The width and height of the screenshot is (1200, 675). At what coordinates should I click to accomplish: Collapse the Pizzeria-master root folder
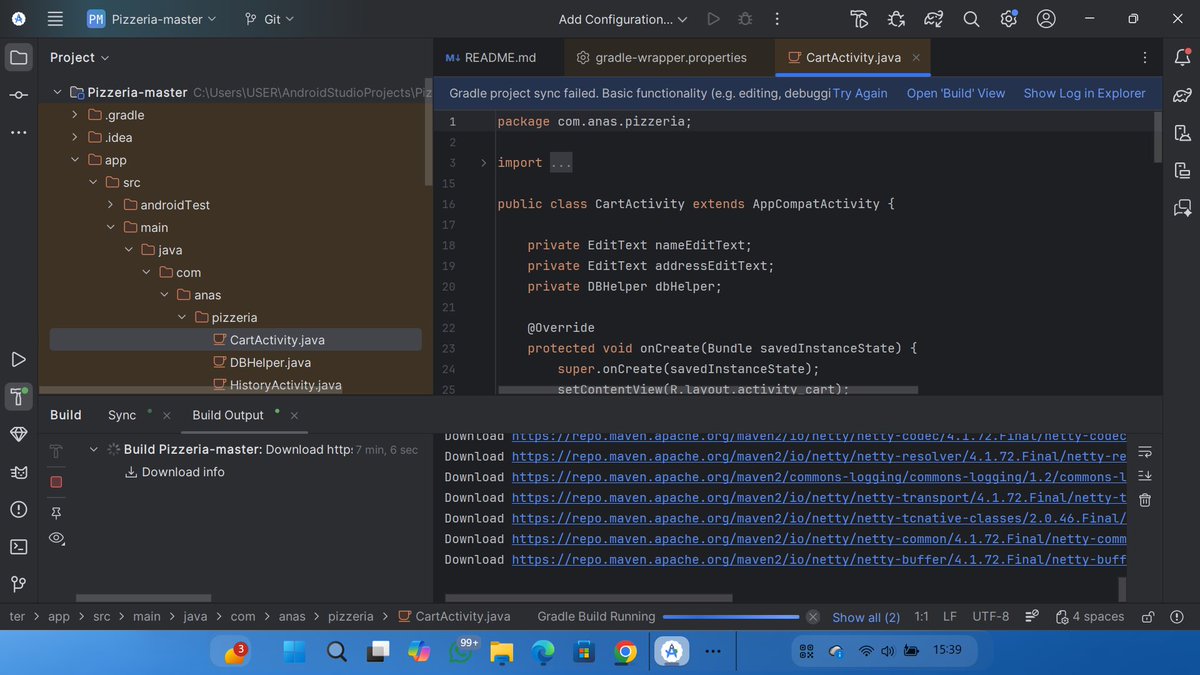[57, 92]
